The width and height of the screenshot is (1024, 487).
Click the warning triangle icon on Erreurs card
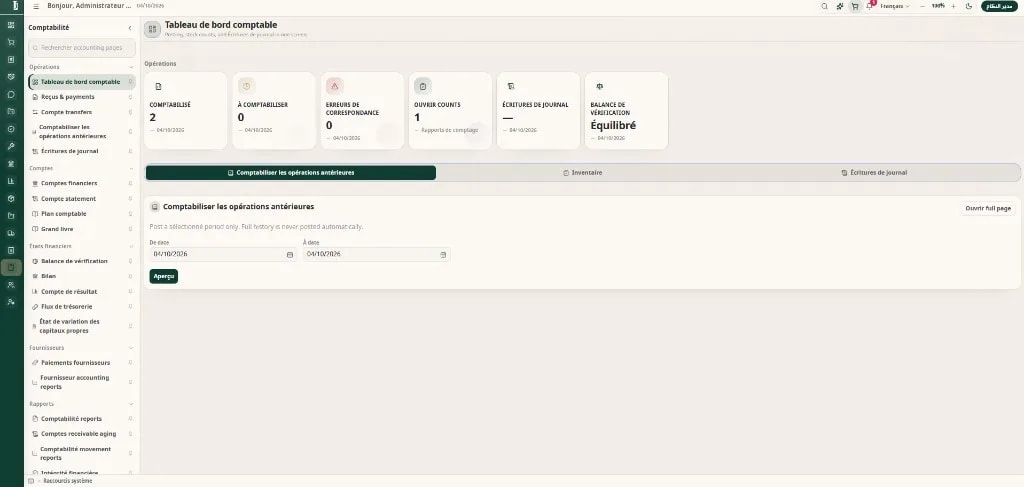coord(334,86)
